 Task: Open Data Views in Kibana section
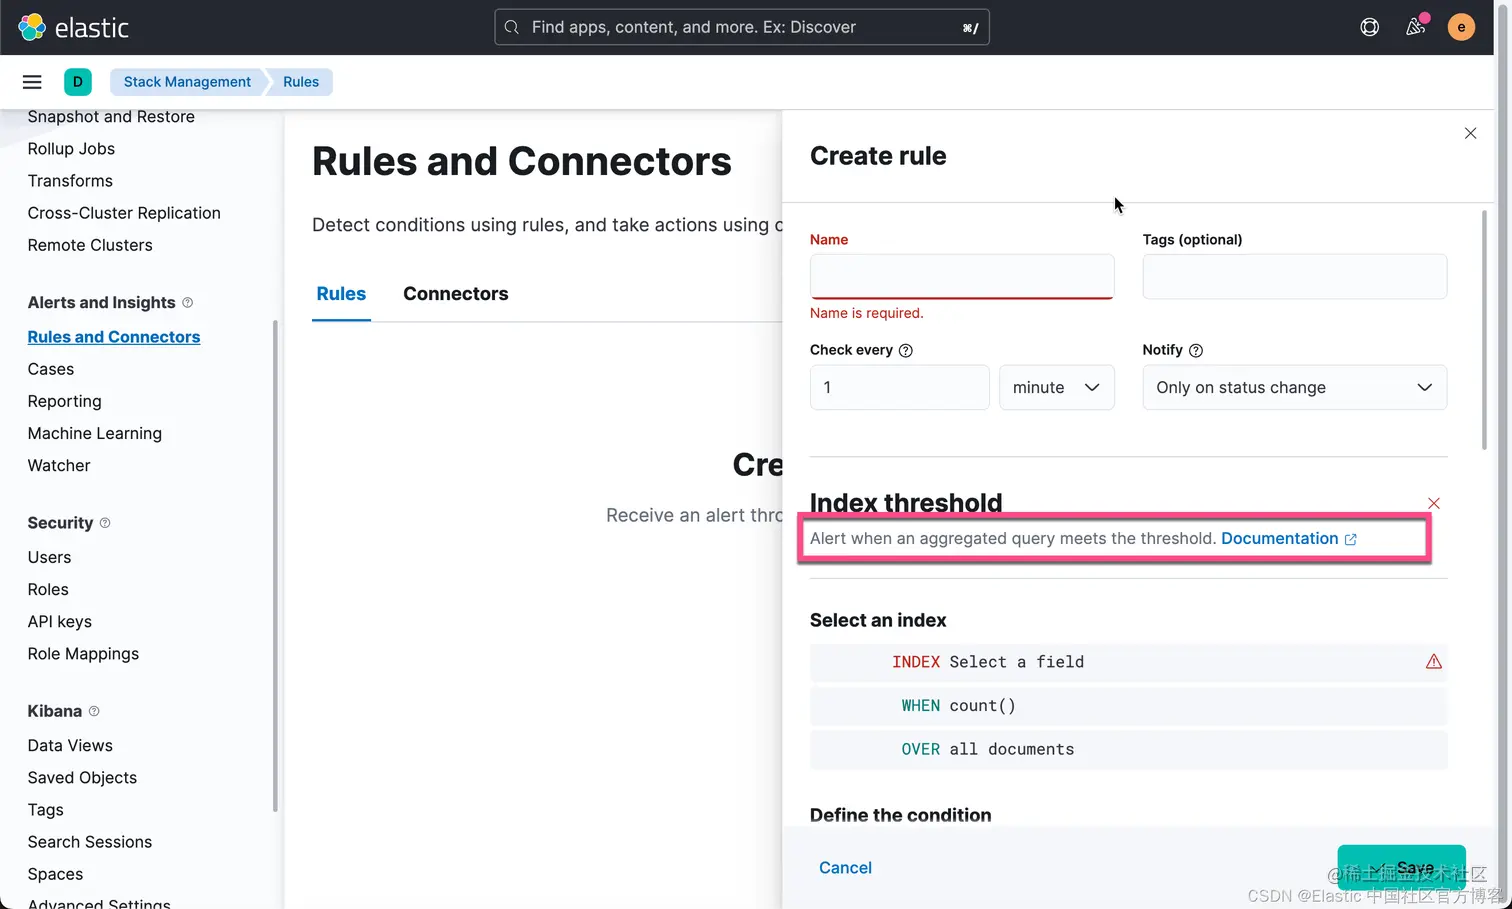pos(70,745)
